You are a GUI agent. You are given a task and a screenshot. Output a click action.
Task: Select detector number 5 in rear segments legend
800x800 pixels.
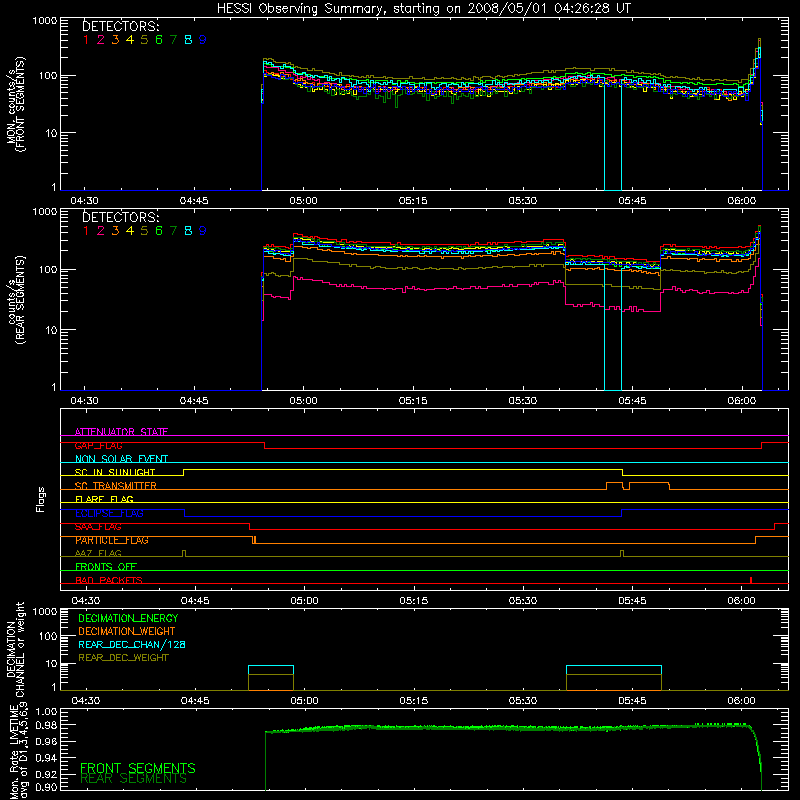[144, 231]
